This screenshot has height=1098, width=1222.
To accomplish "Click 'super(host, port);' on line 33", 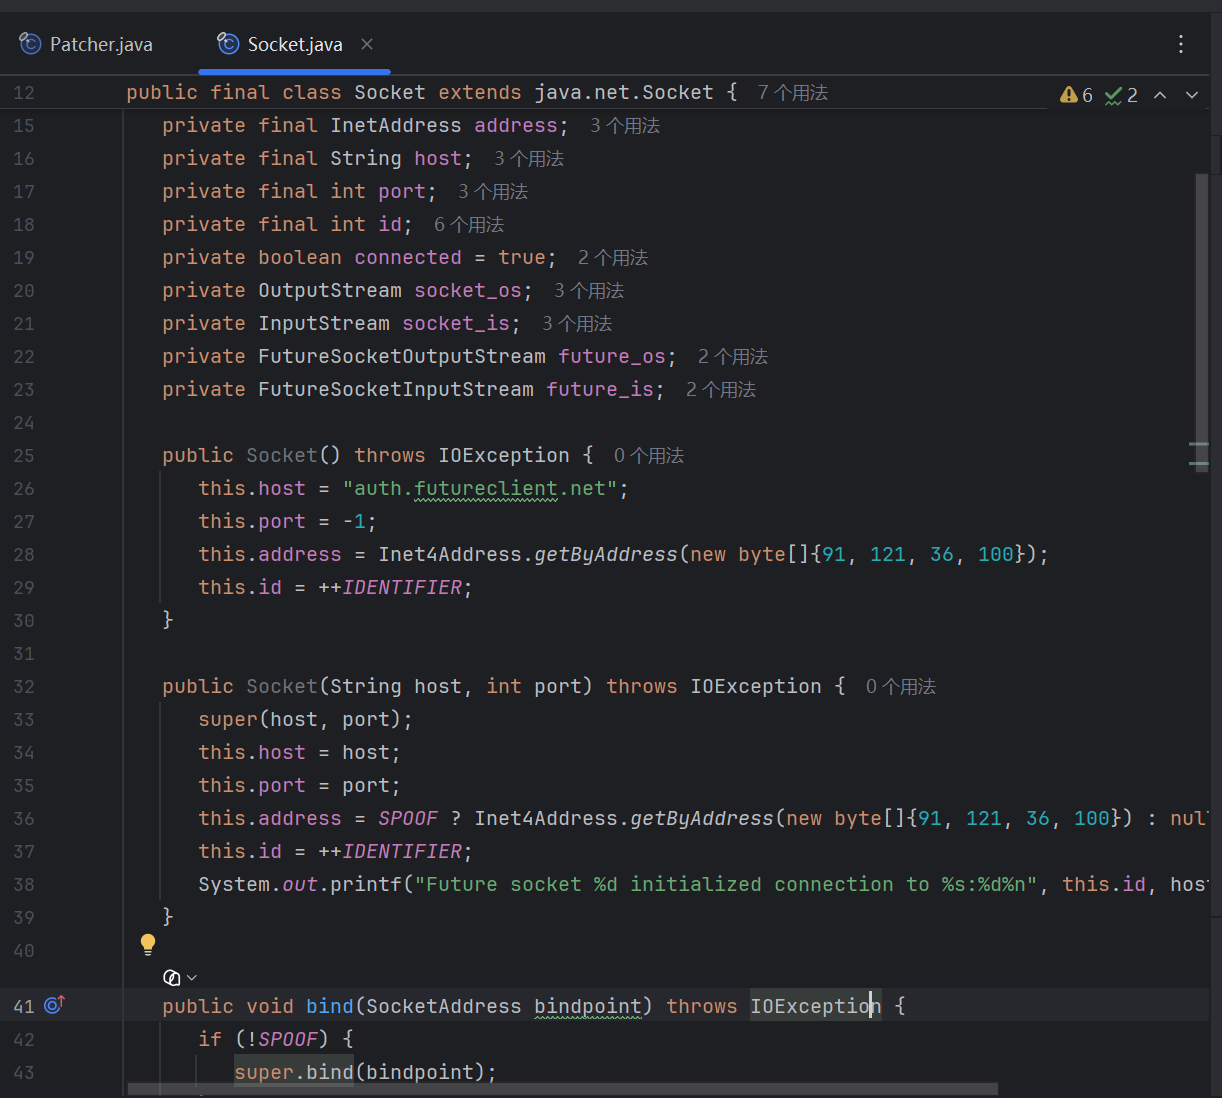I will tap(305, 720).
